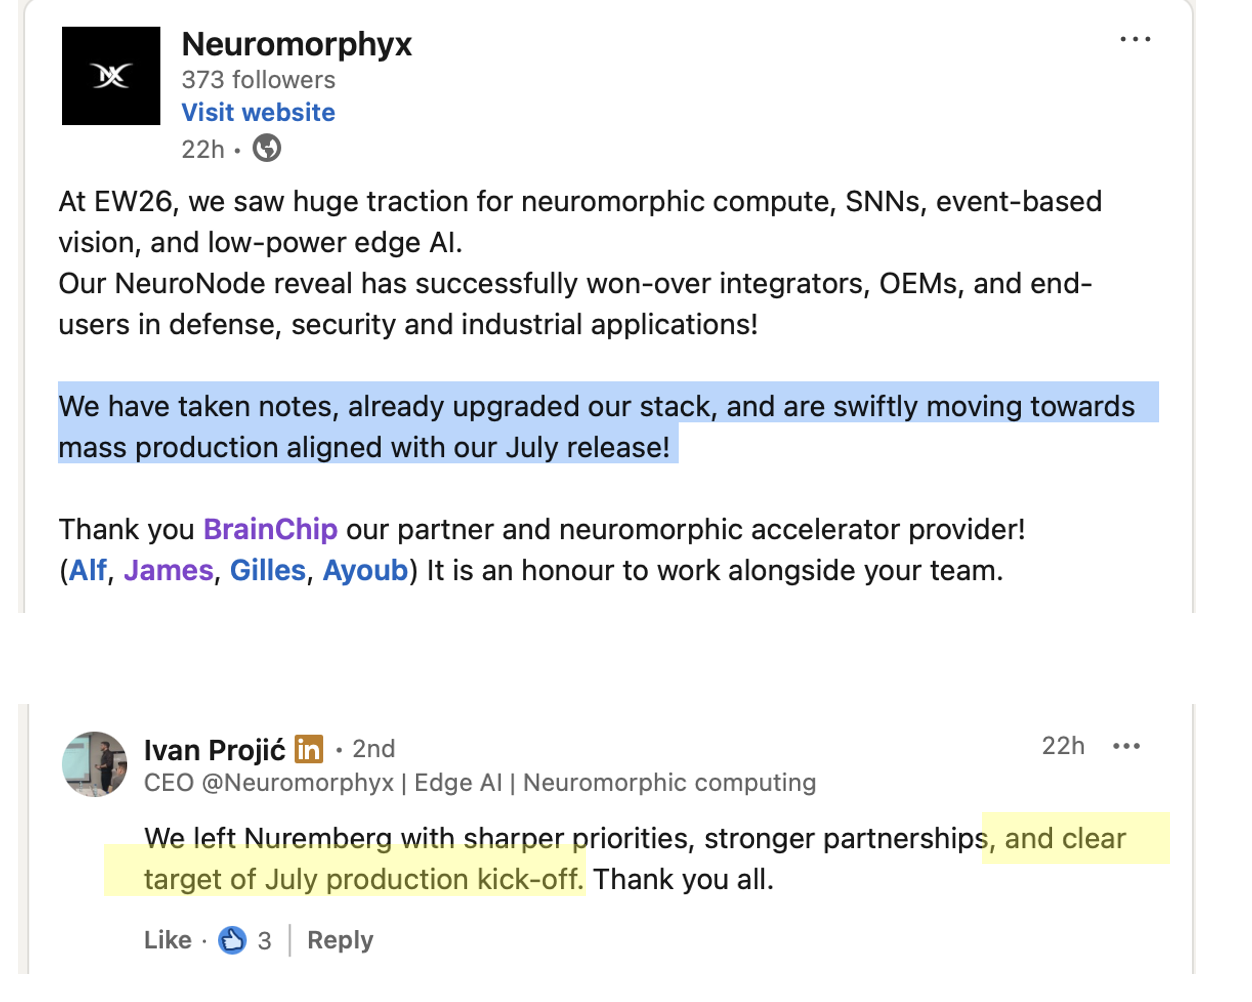Viewport: 1252px width, 1002px height.
Task: Follow the Visit website link
Action: coord(258,112)
